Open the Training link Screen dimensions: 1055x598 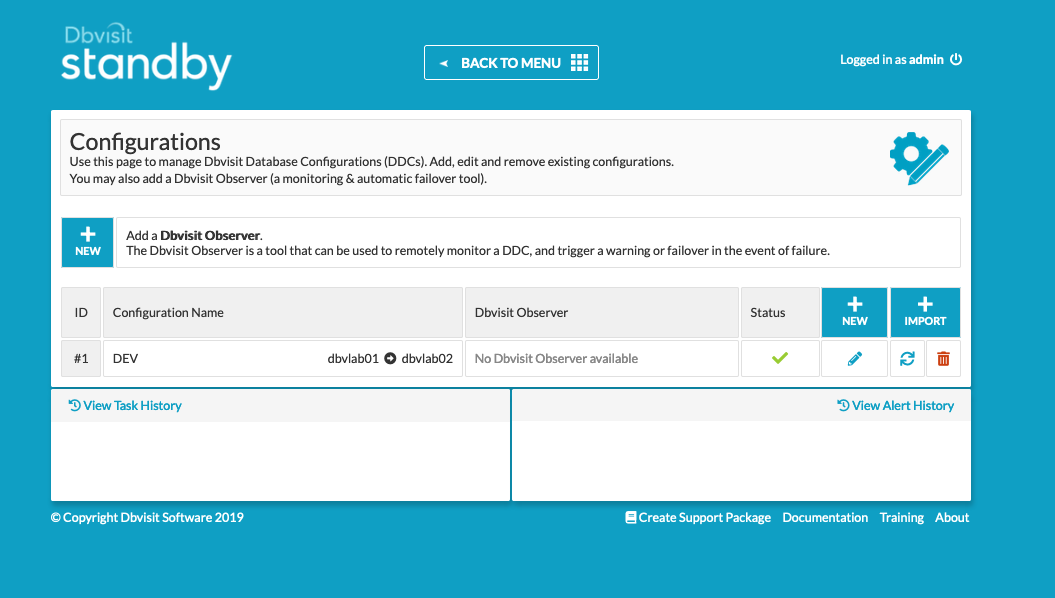(x=902, y=517)
